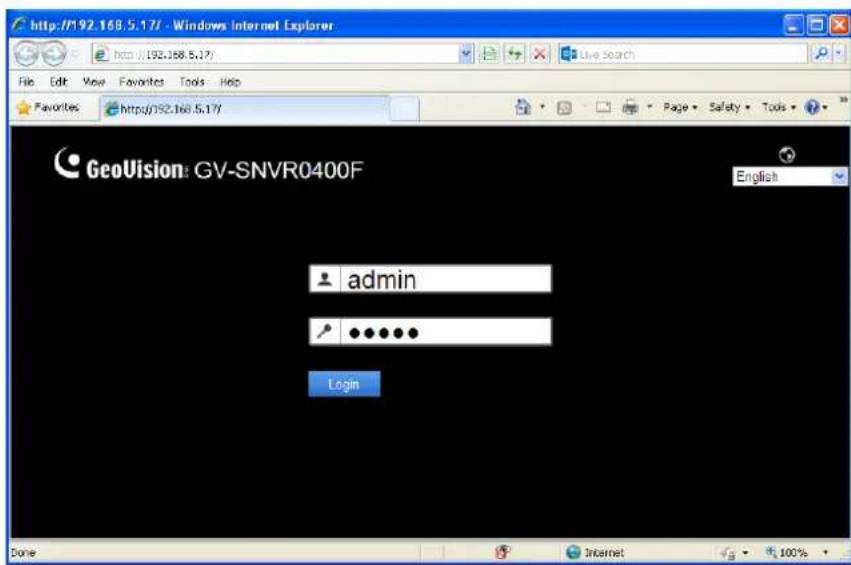The width and height of the screenshot is (851, 565).
Task: Click the command bar overflow chevron
Action: [843, 100]
